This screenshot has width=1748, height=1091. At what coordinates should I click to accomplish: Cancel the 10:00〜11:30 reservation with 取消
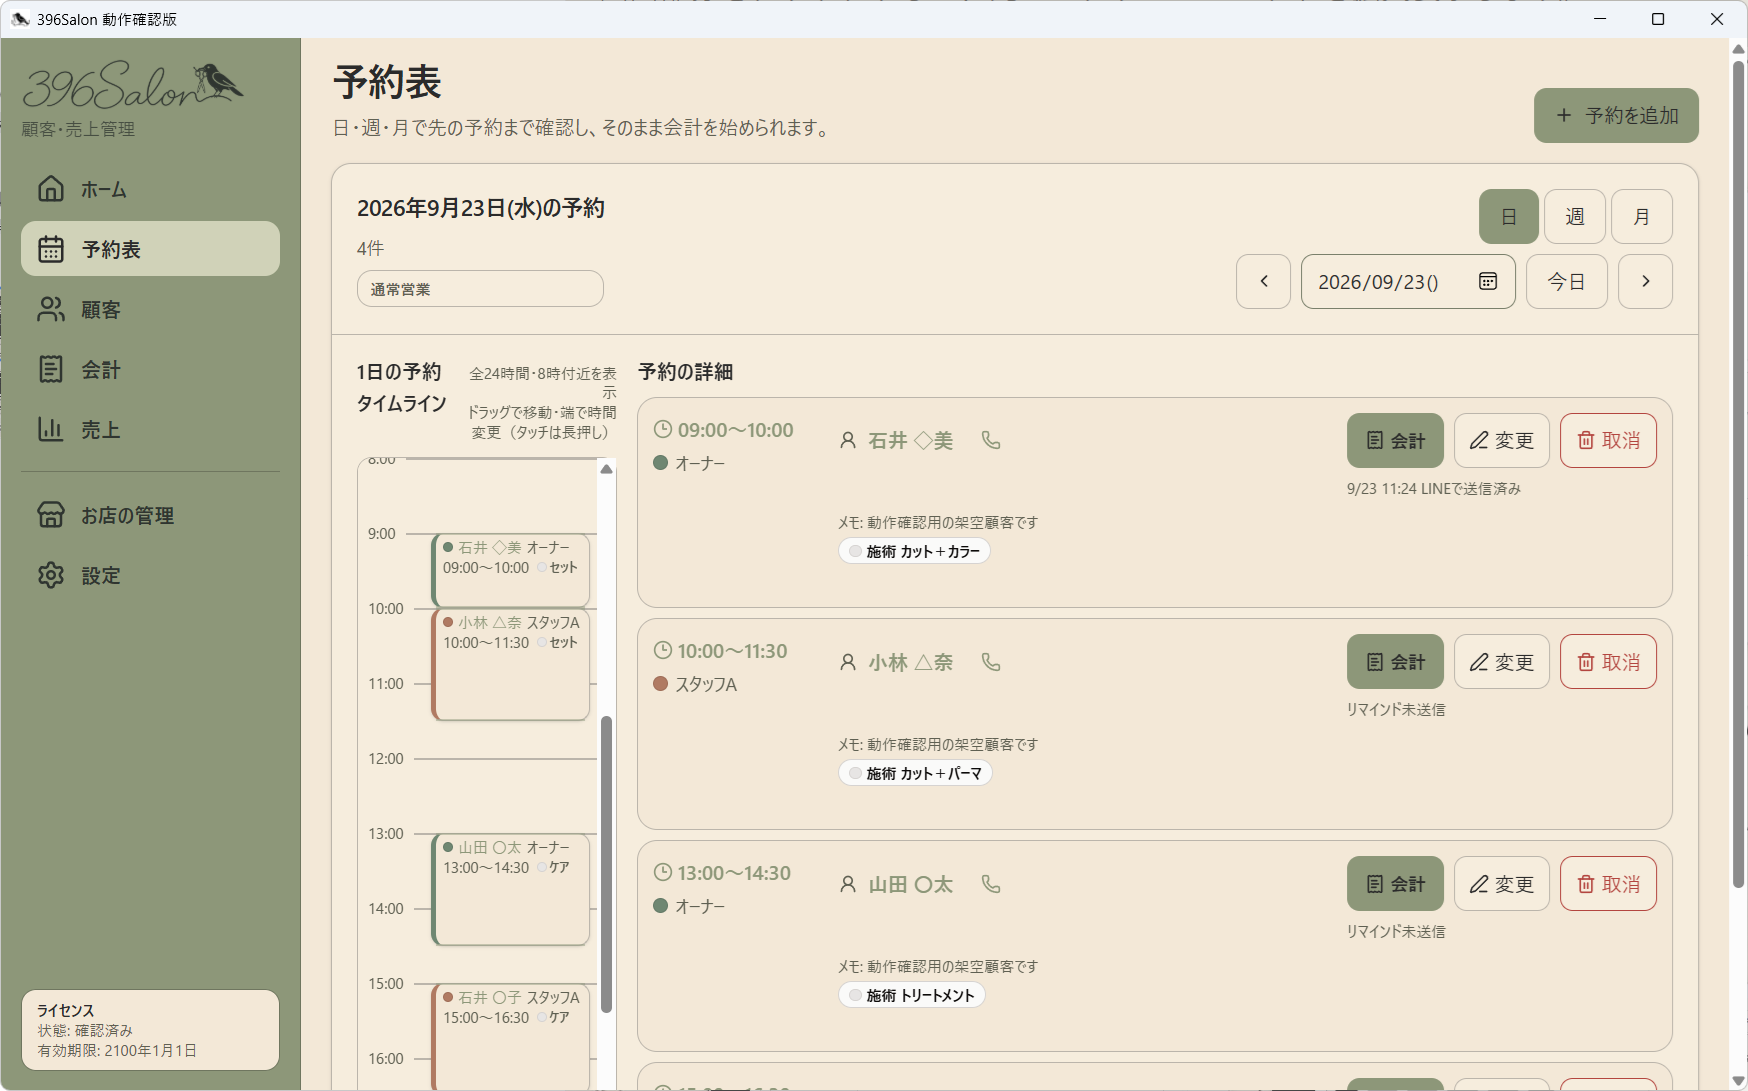point(1608,662)
